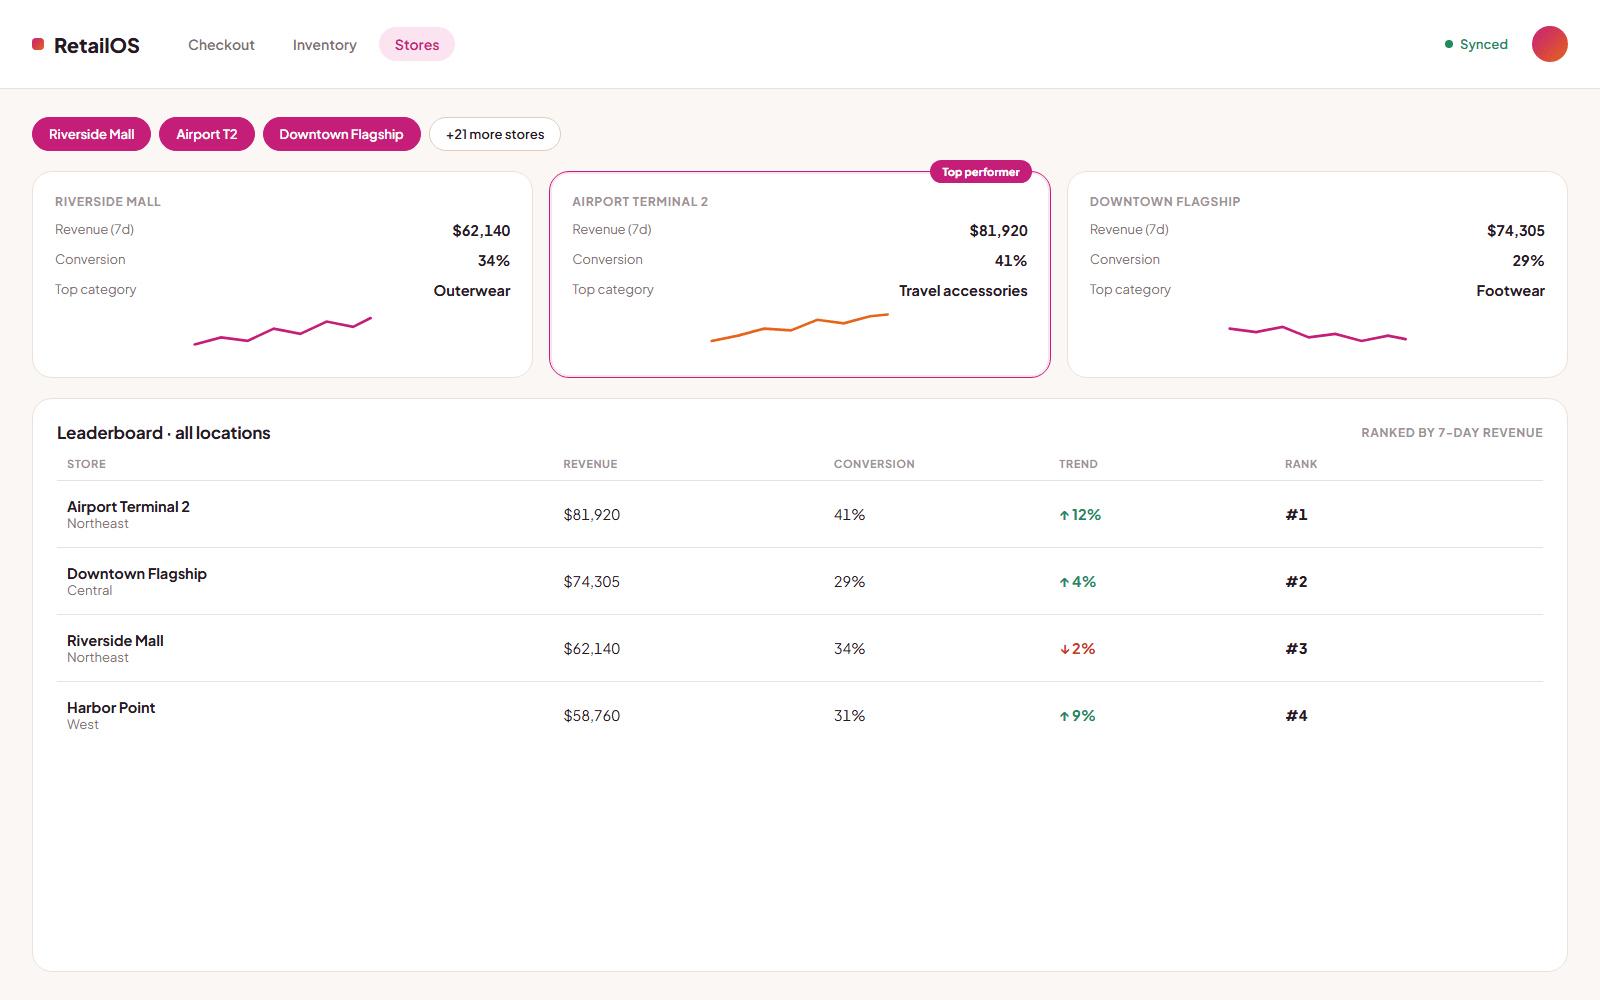
Task: Expand the +21 more stores list
Action: coord(495,134)
